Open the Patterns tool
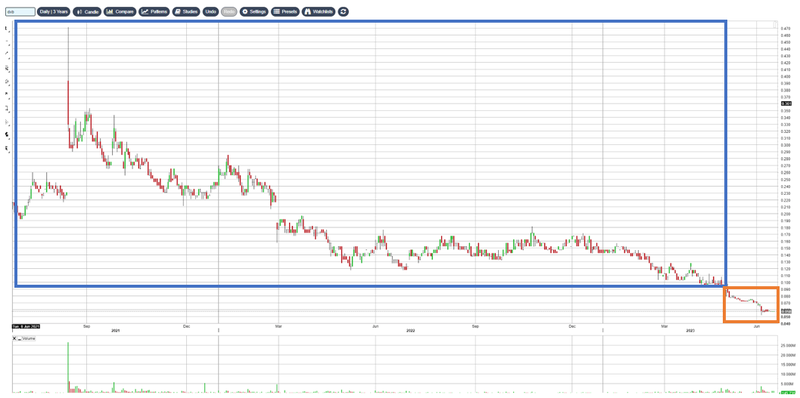 click(x=155, y=11)
